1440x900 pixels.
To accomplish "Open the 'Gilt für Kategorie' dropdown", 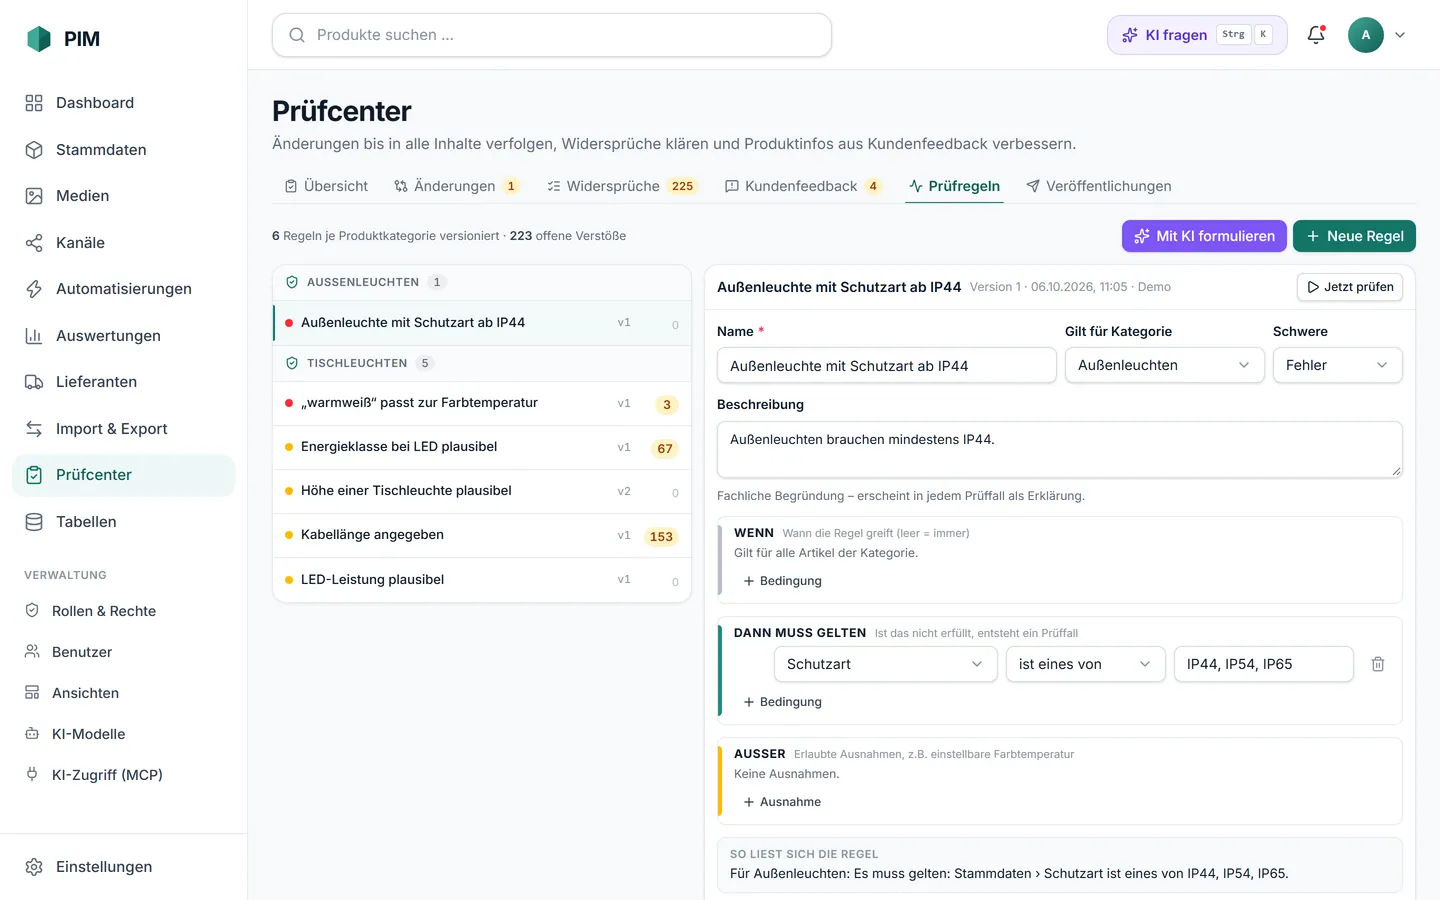I will [x=1165, y=365].
